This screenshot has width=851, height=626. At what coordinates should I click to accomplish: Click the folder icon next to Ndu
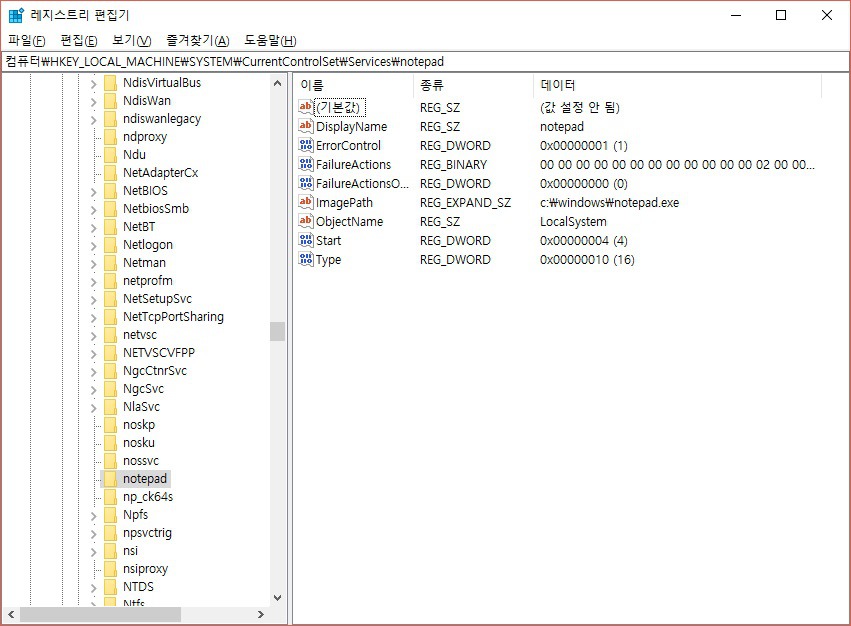[x=110, y=154]
